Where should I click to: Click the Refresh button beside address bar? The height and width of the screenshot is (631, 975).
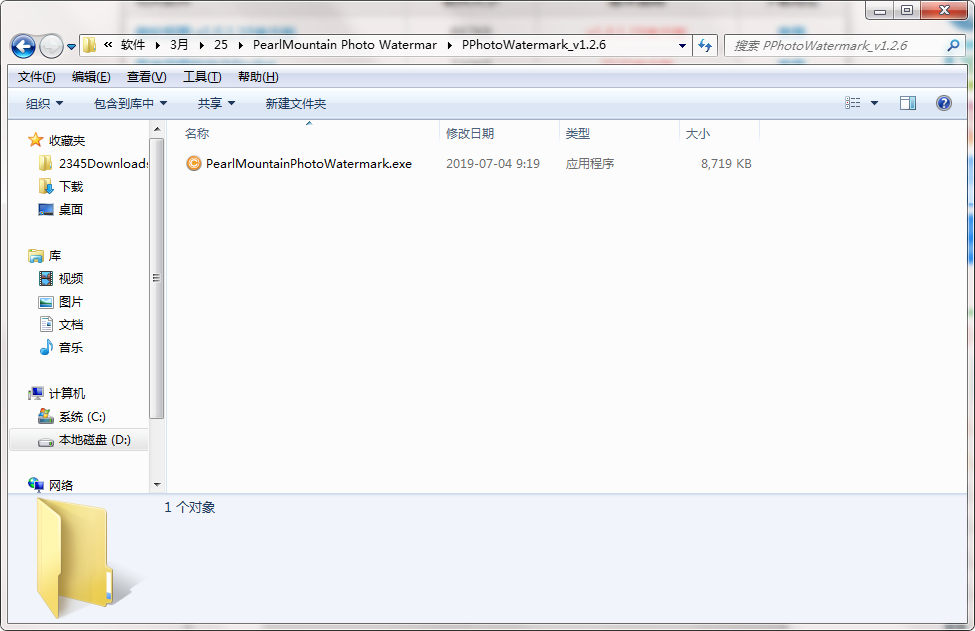pos(705,45)
